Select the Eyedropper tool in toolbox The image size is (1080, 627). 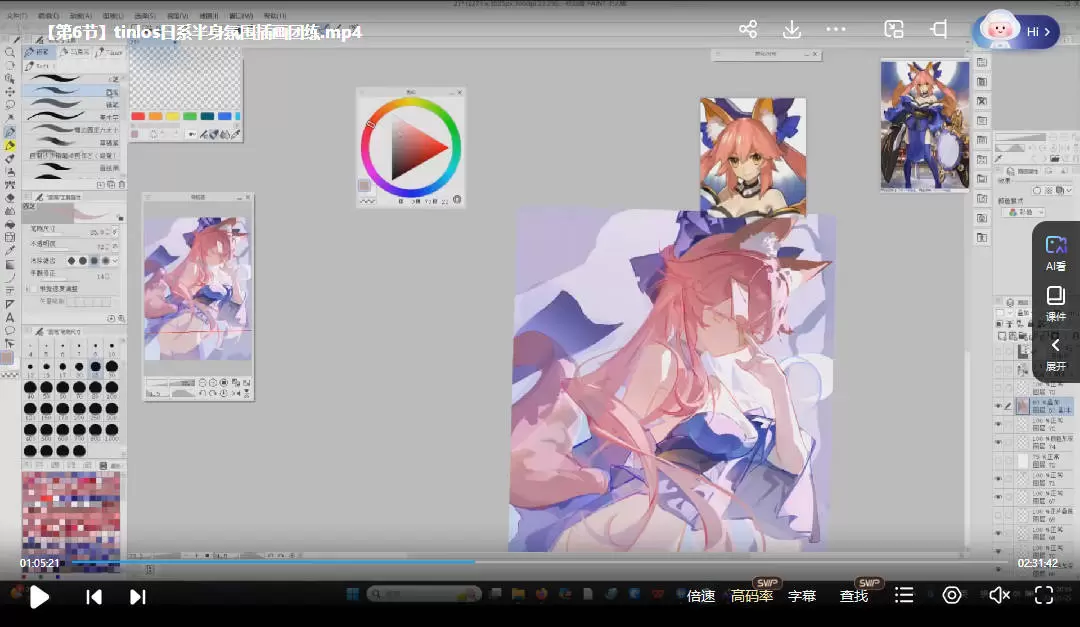(10, 251)
